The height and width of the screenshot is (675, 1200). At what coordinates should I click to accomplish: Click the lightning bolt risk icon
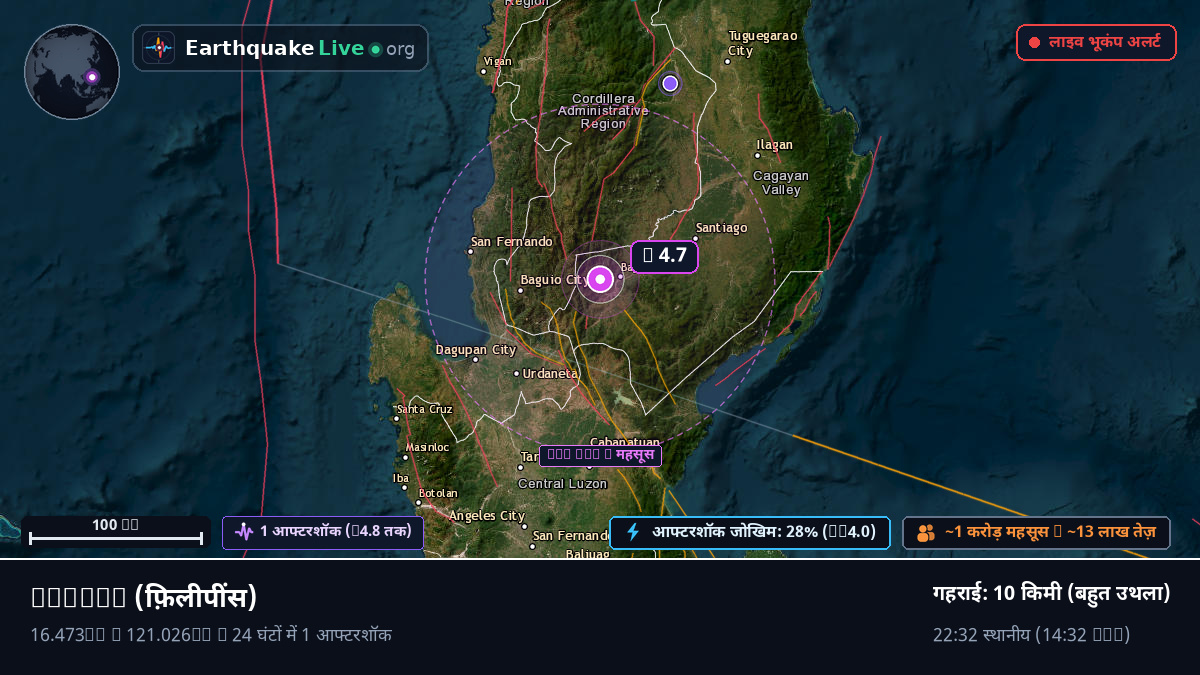pos(632,532)
